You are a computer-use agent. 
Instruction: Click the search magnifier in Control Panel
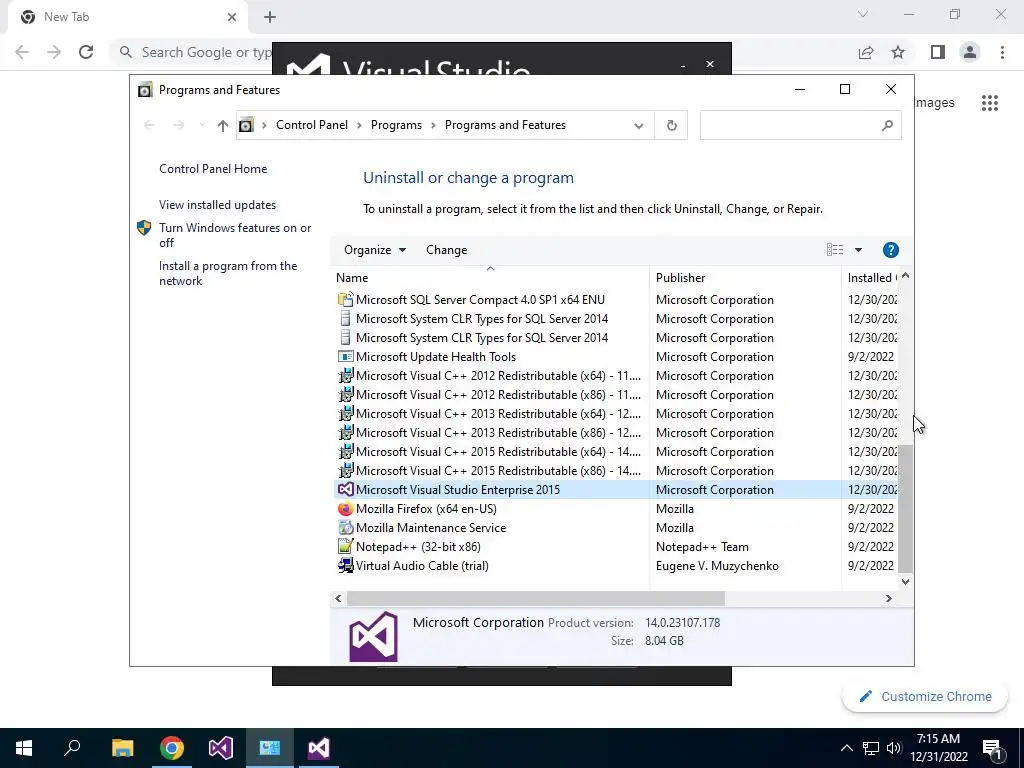pos(887,125)
